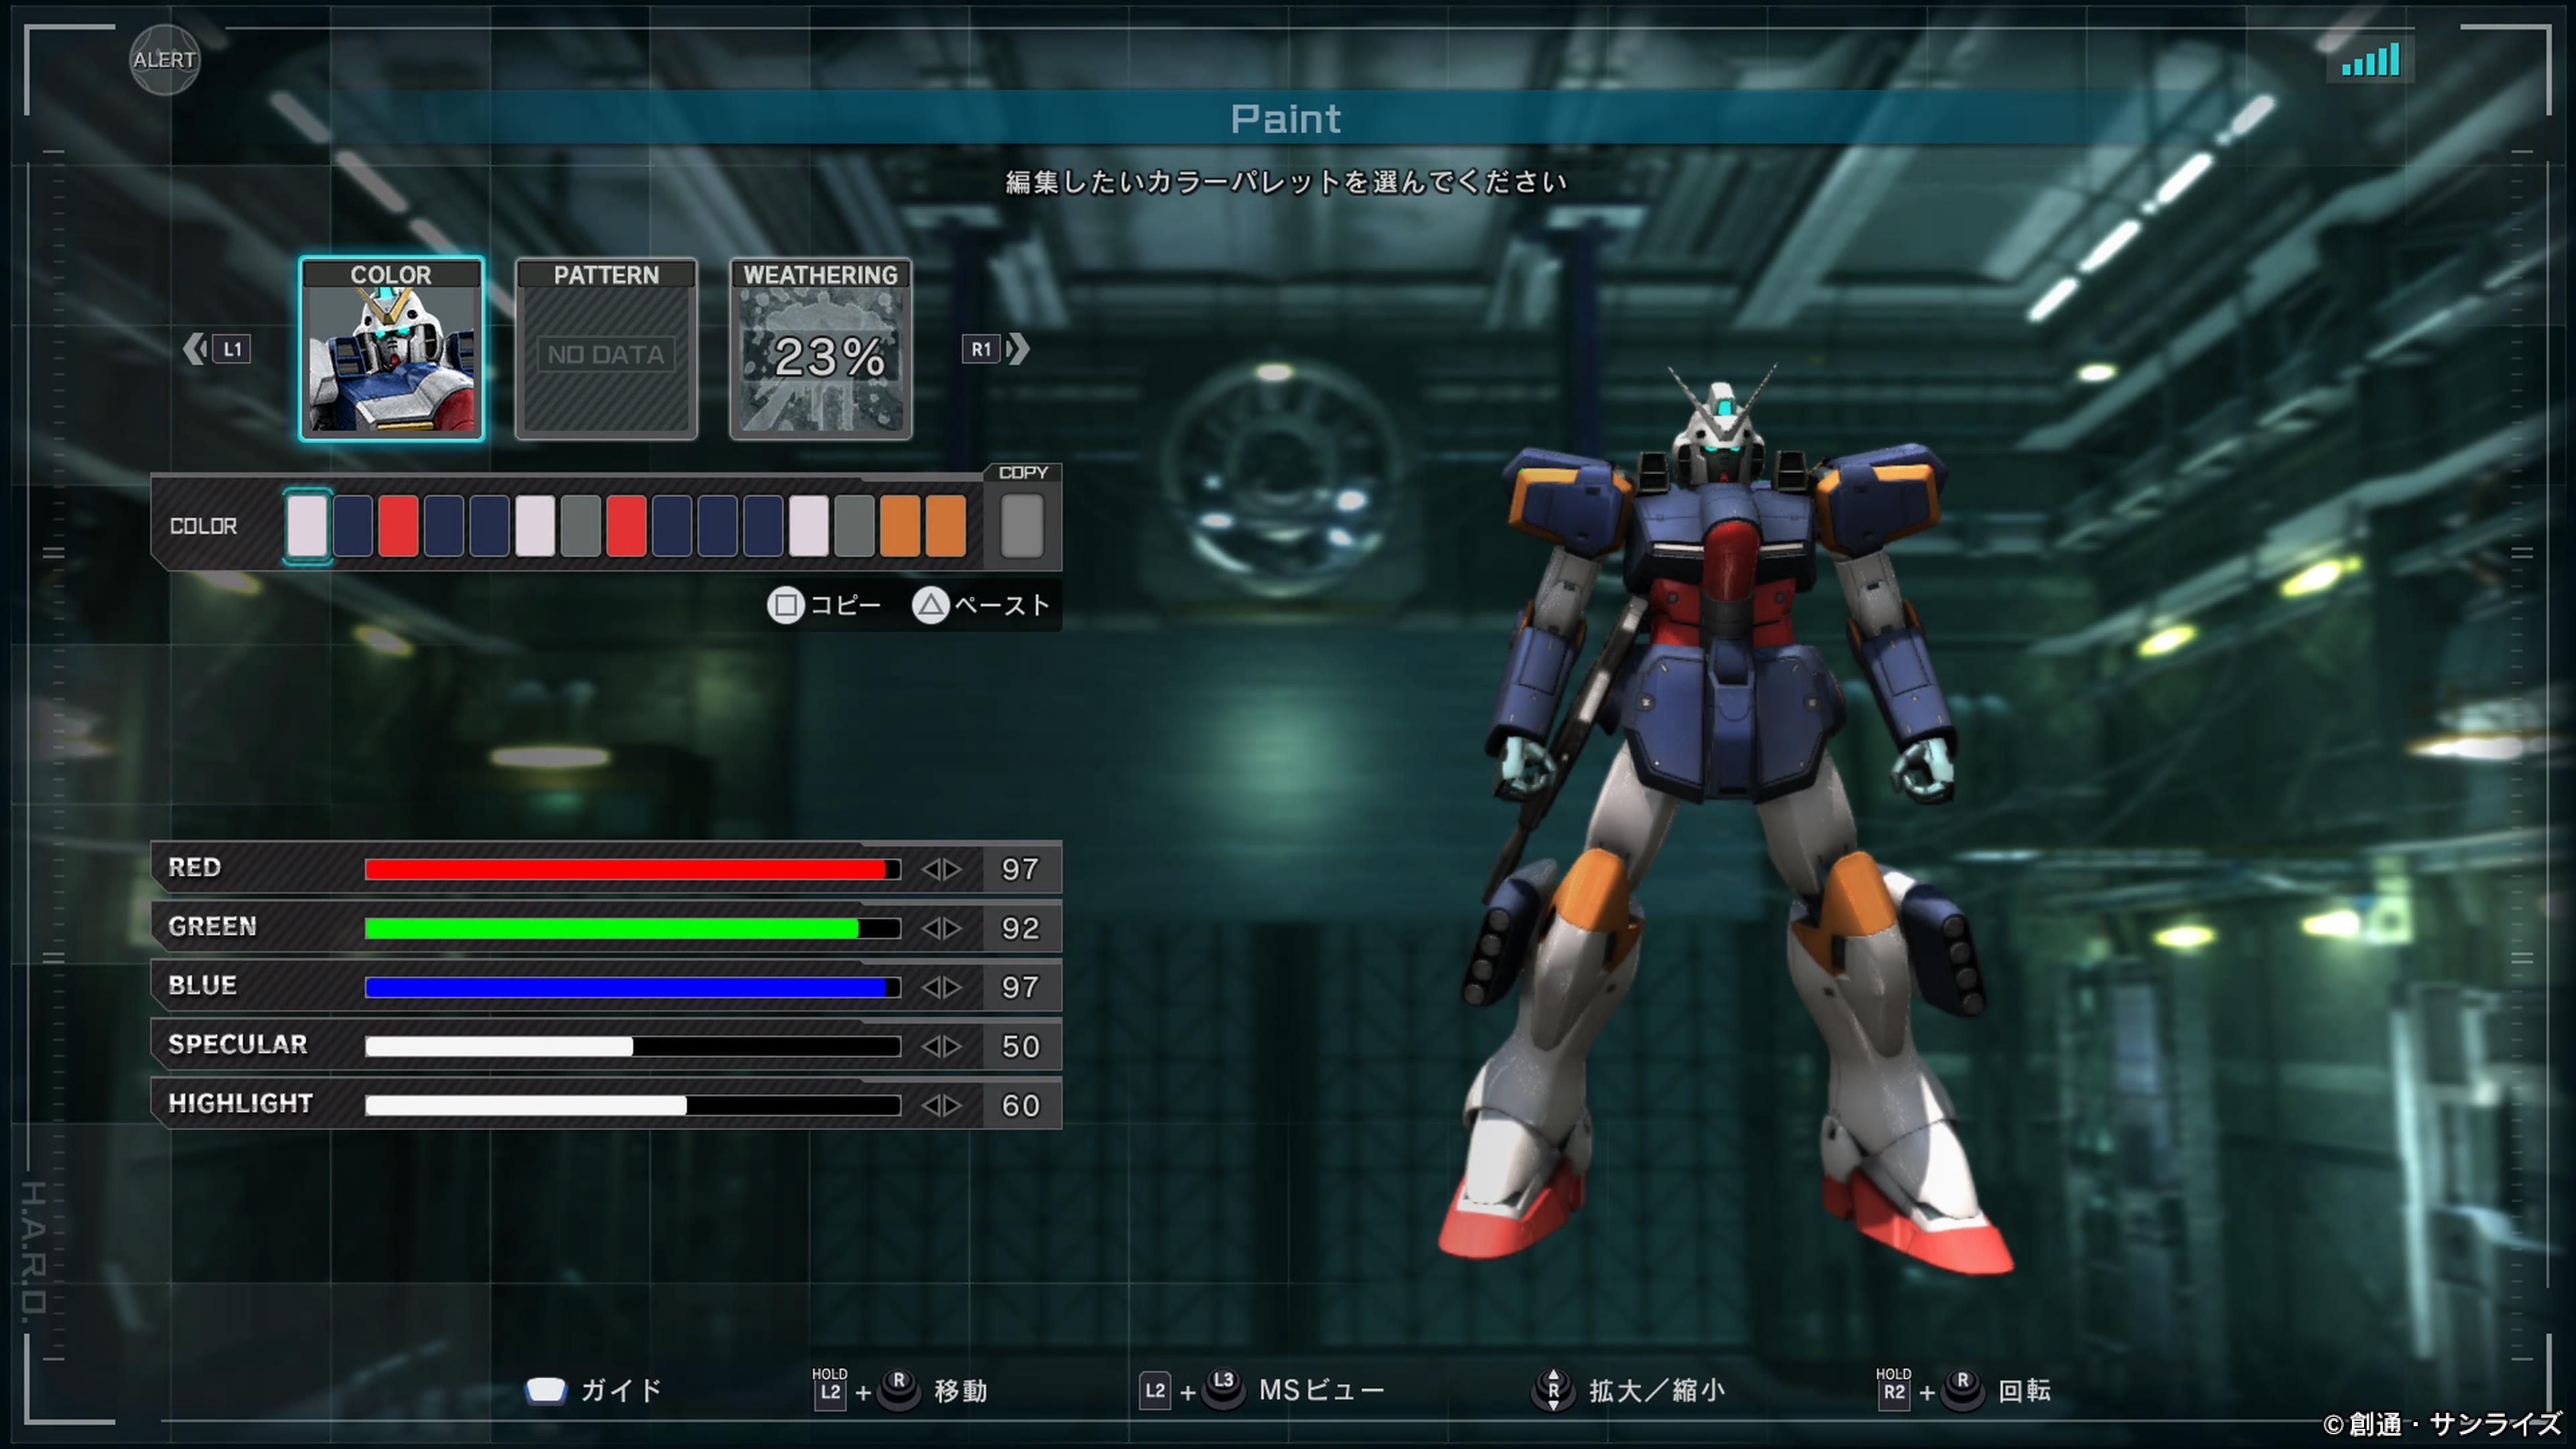Click the touchpad Guide icon
This screenshot has width=2576, height=1449.
[546, 1390]
